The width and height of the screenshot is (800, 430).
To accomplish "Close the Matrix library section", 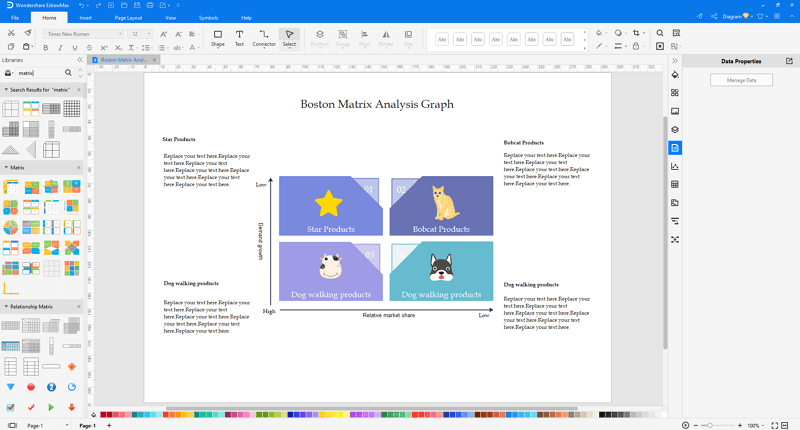I will [x=79, y=167].
